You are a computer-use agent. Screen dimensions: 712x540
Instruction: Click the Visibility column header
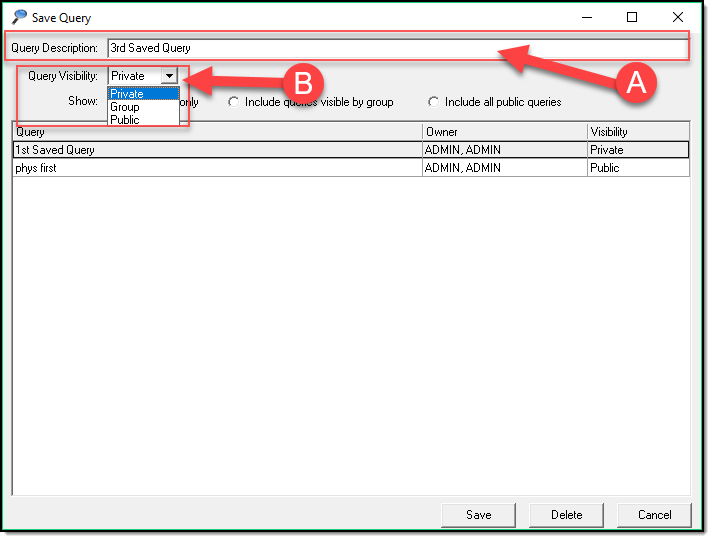tap(637, 132)
